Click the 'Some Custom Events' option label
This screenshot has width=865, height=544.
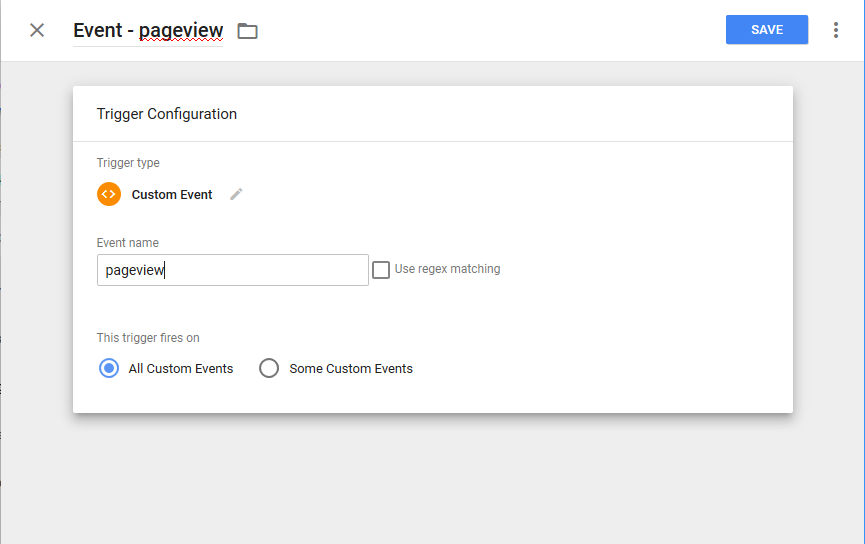[x=351, y=369]
